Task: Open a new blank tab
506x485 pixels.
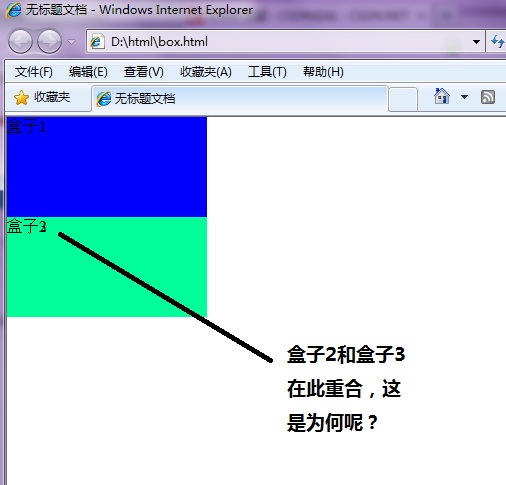Action: (403, 99)
